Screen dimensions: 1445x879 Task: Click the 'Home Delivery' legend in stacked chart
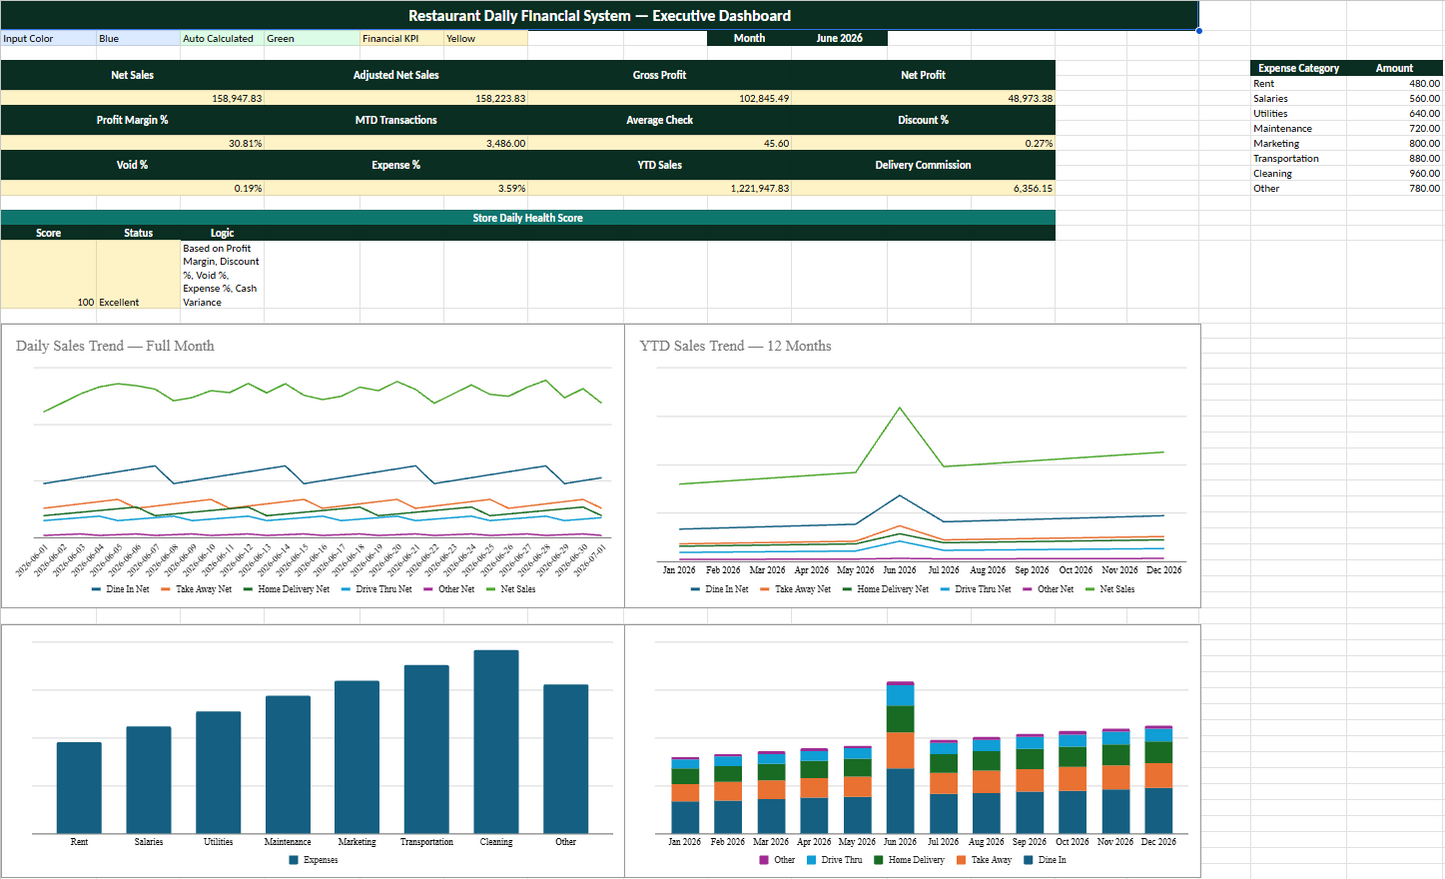click(909, 860)
